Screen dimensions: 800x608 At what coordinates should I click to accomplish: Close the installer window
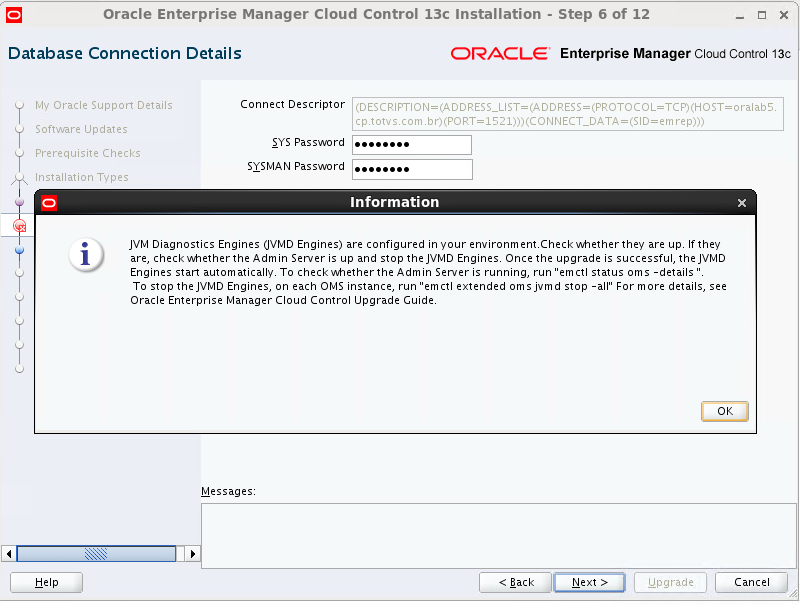(x=784, y=15)
